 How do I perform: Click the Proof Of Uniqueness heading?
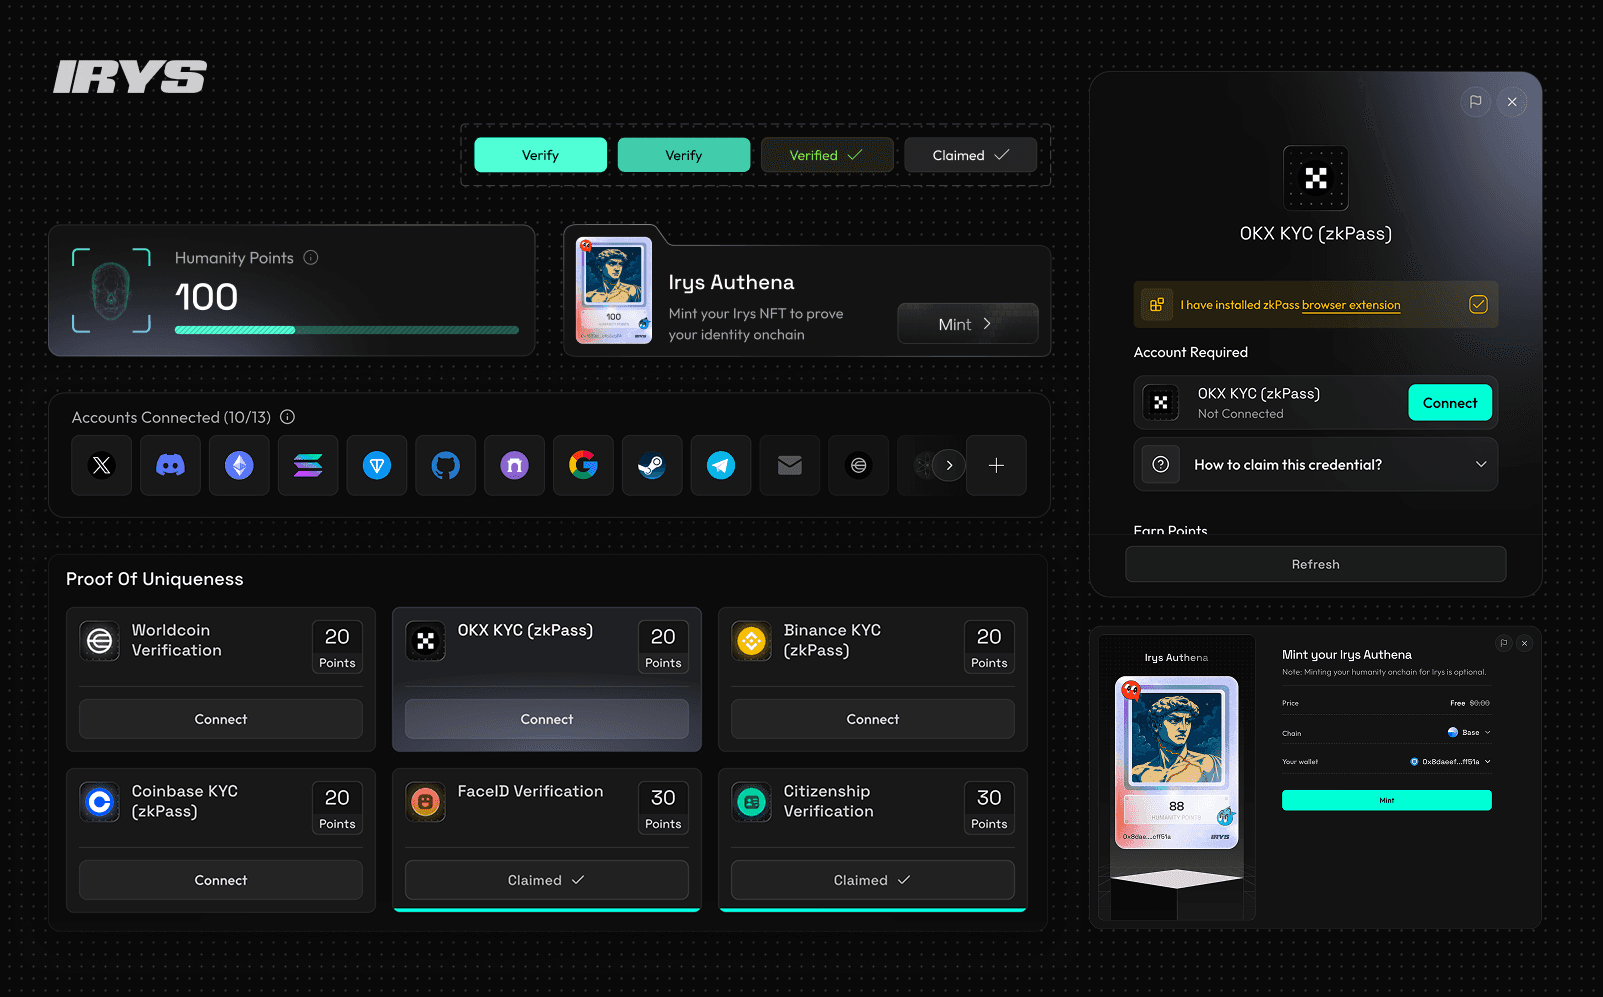155,579
